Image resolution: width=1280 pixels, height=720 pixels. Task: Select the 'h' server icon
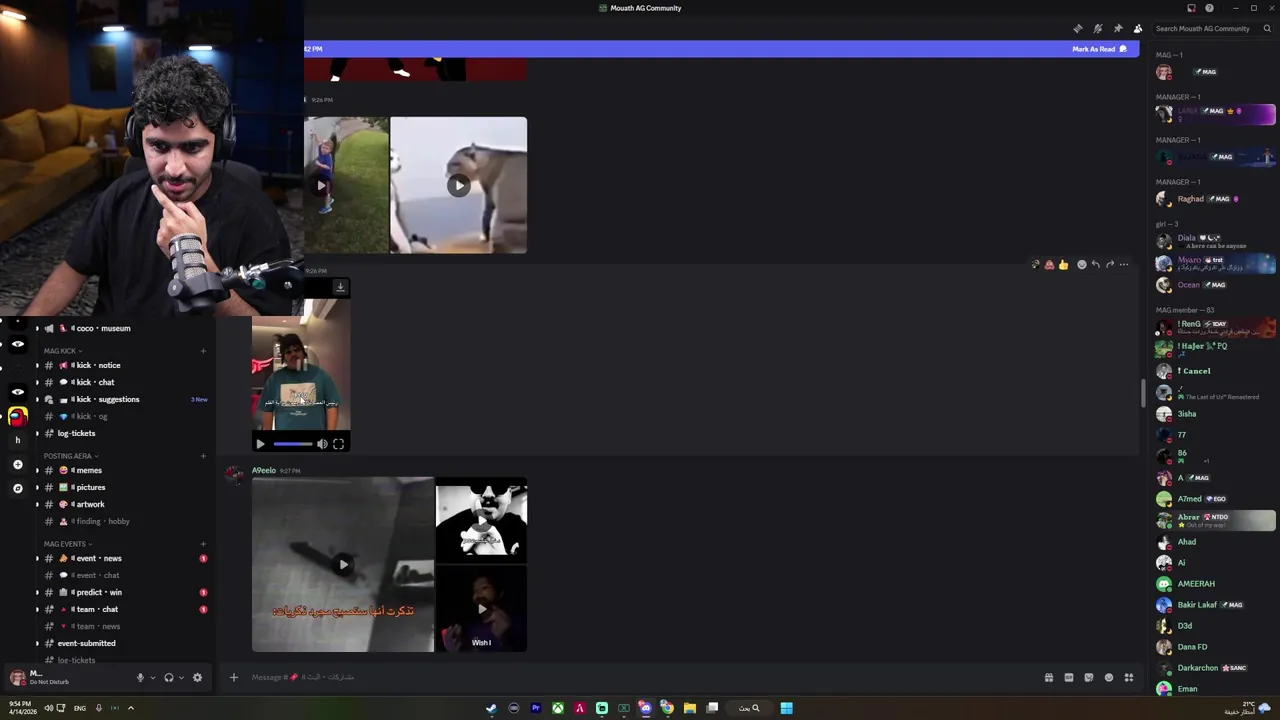point(17,440)
